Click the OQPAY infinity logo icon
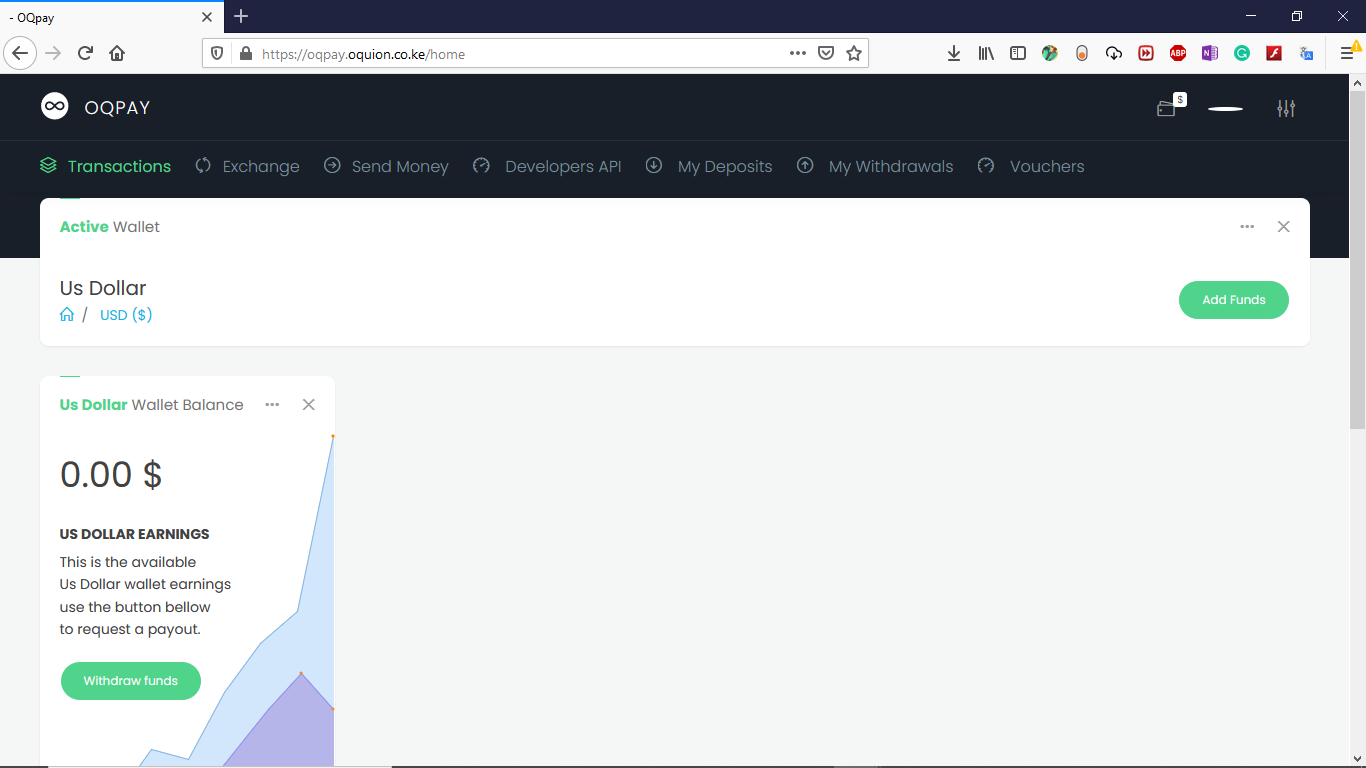 point(54,106)
